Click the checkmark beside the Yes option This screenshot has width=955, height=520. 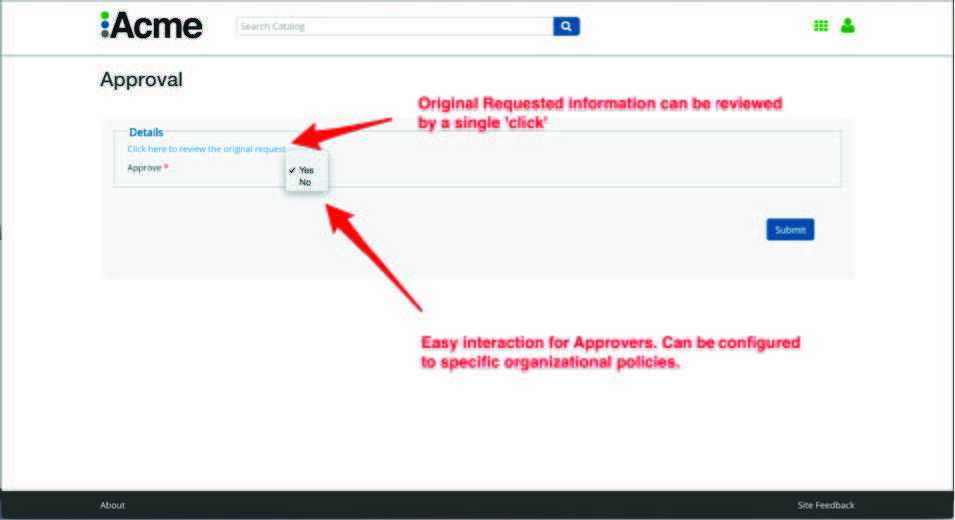point(291,170)
